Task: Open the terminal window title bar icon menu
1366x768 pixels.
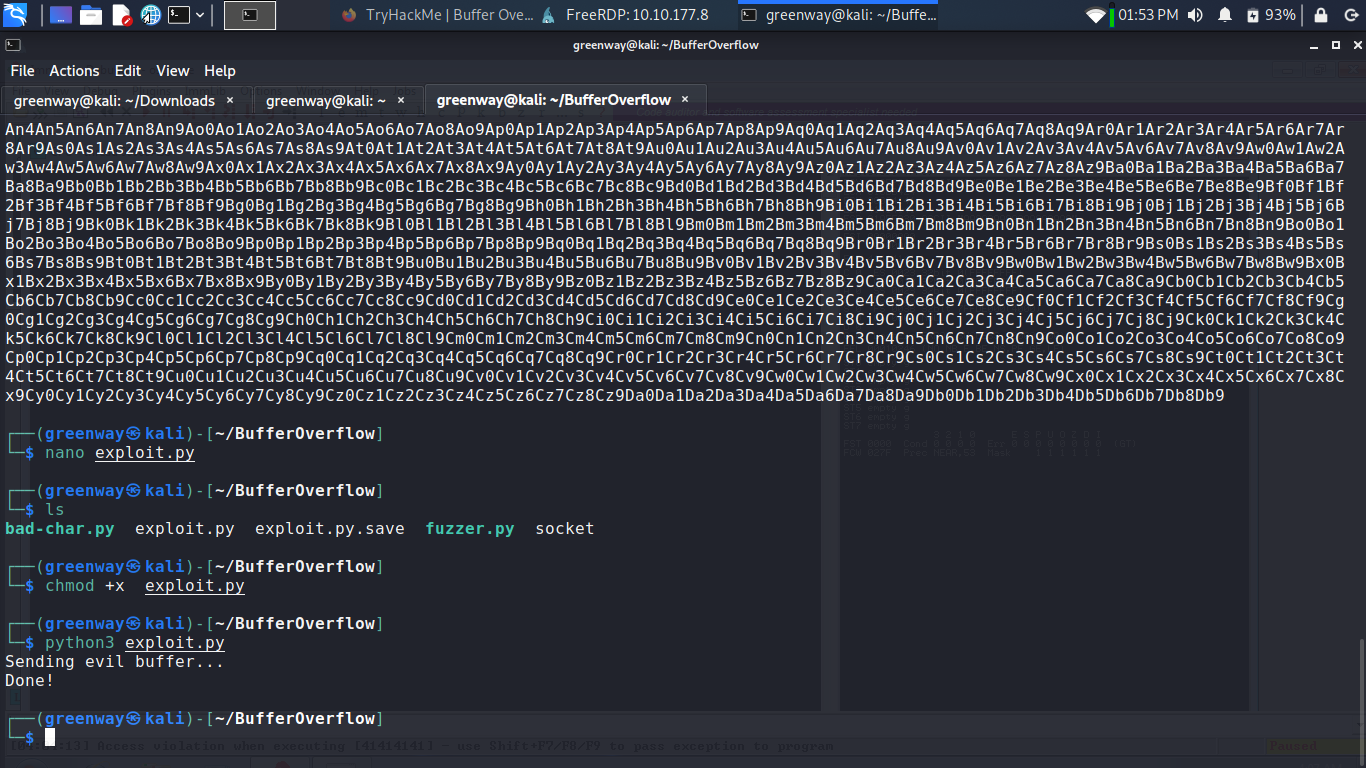Action: [12, 45]
